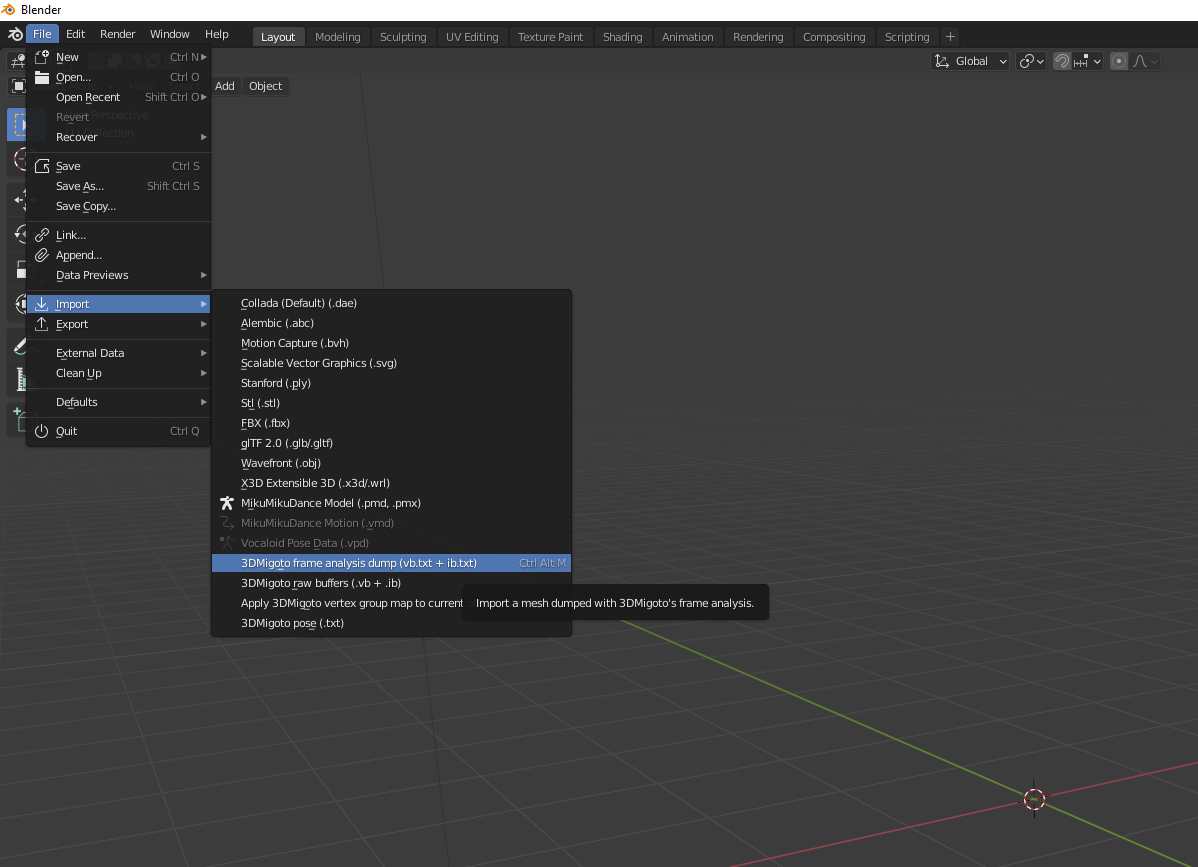The height and width of the screenshot is (867, 1198).
Task: Expand the Open Recent submenu
Action: pyautogui.click(x=118, y=97)
